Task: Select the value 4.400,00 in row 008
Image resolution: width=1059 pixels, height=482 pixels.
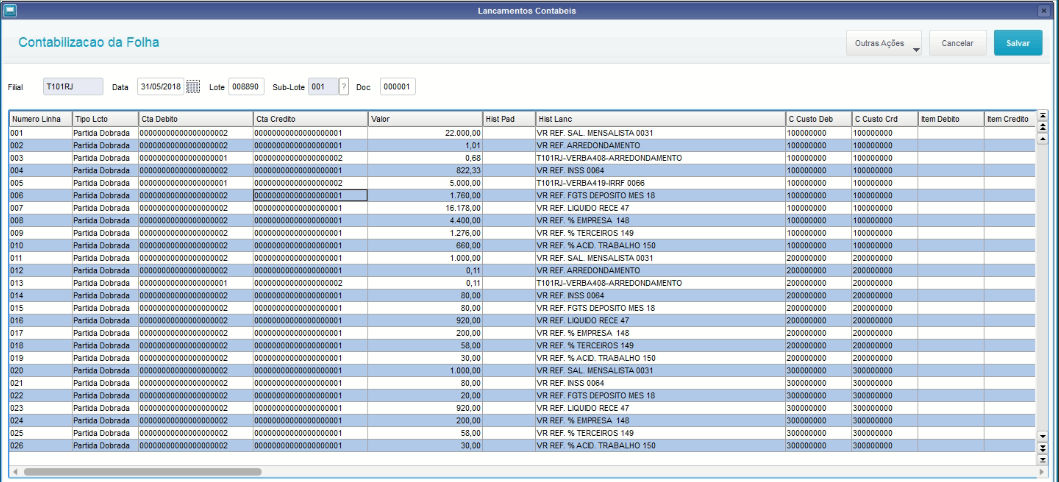Action: 425,220
